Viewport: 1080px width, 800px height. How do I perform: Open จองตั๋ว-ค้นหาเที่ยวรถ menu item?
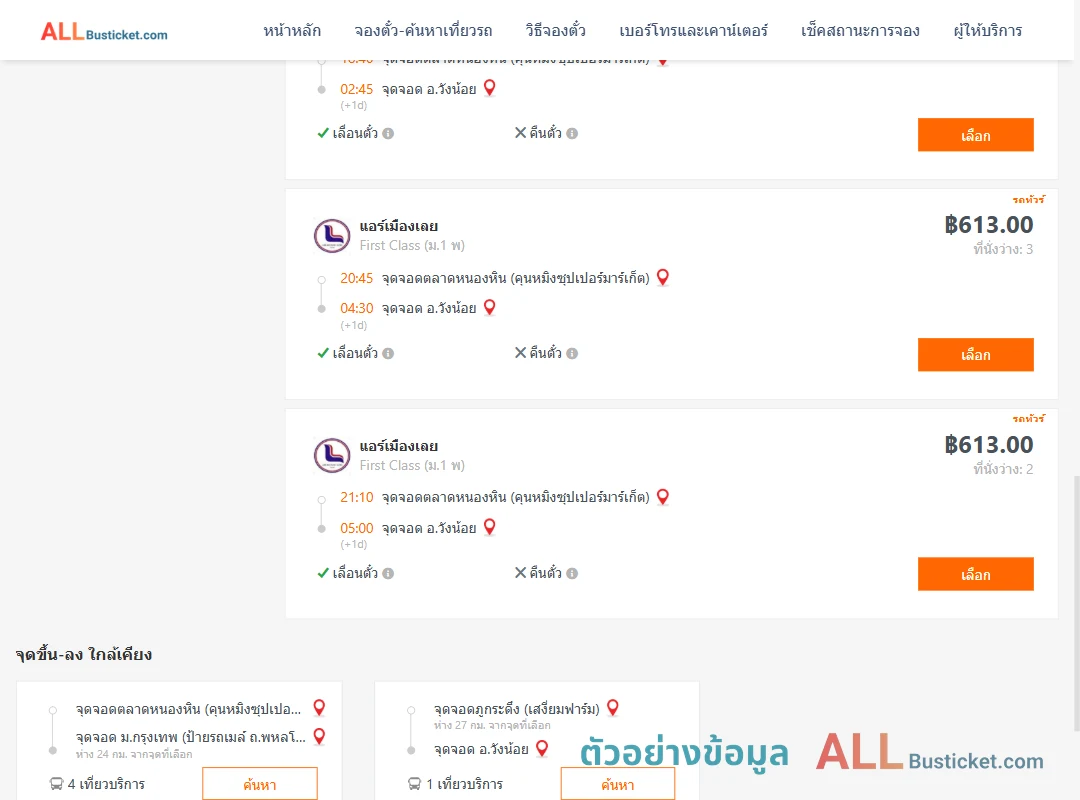(424, 31)
